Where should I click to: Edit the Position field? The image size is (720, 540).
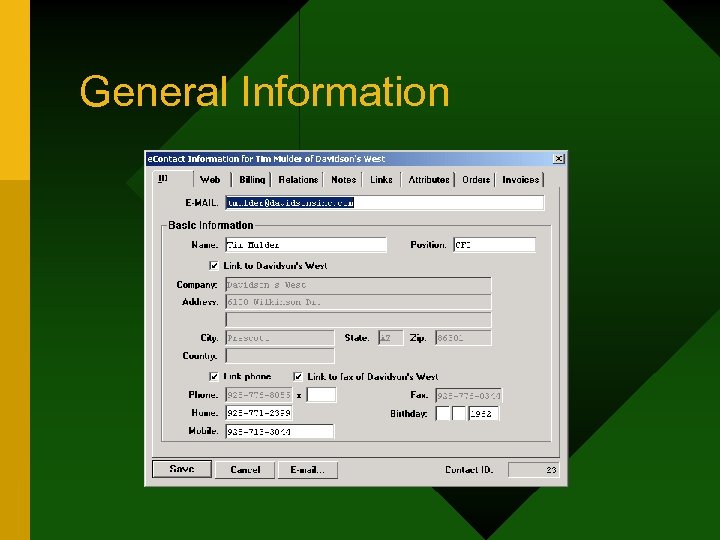point(494,245)
